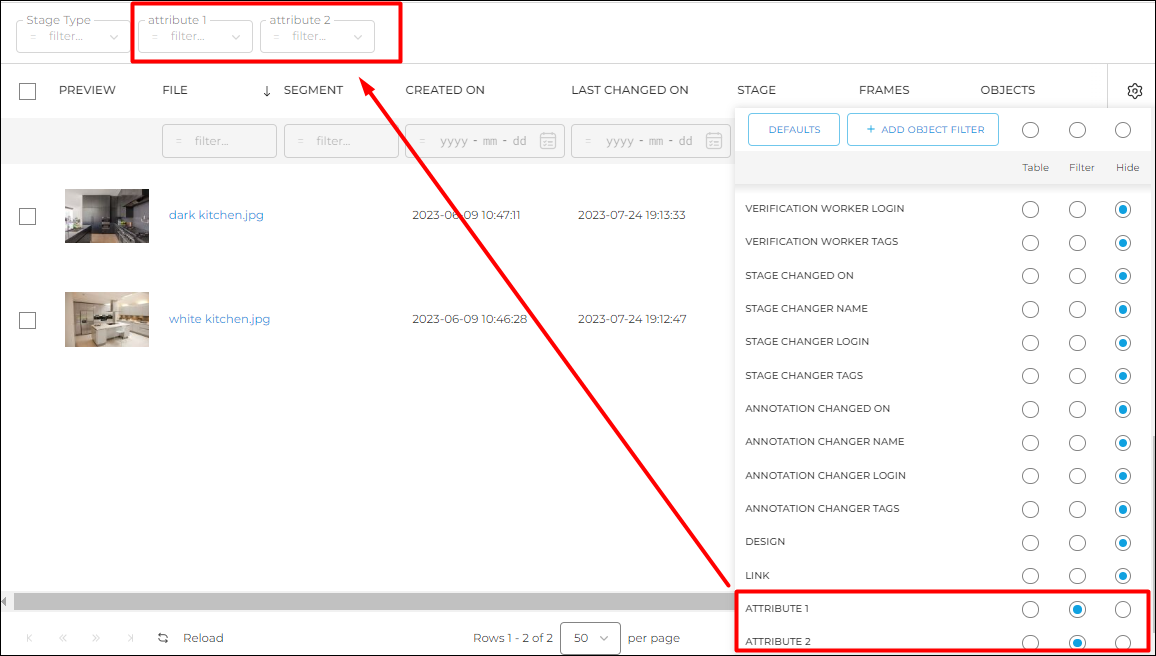Click ADD OBJECT FILTER button

point(922,130)
